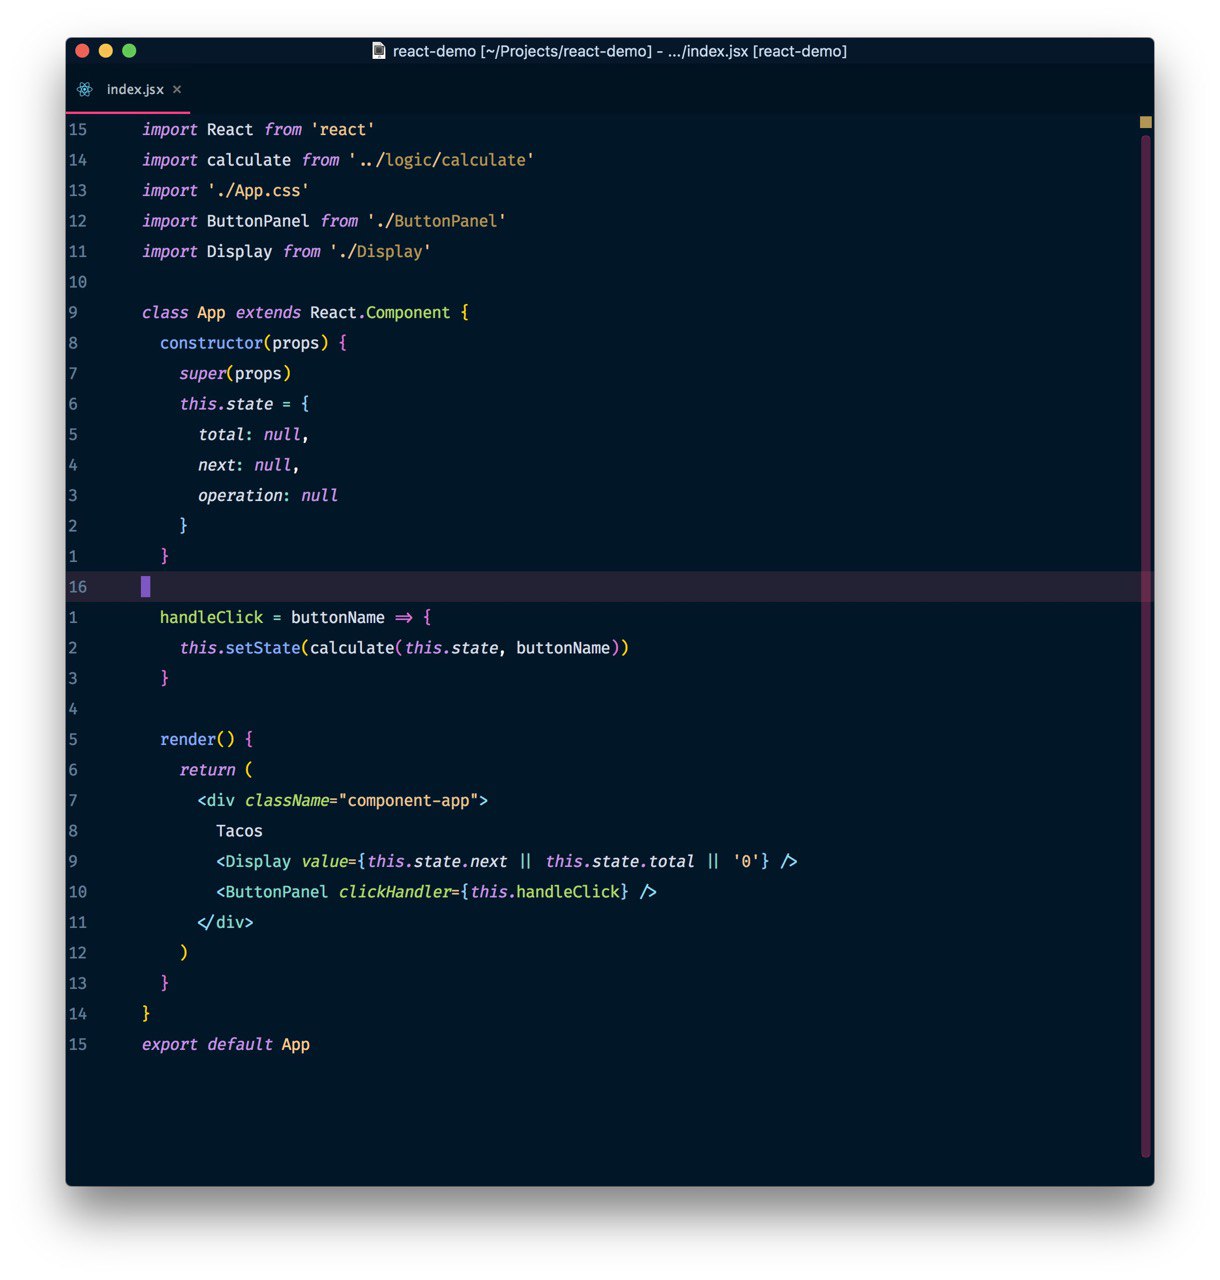Click the '<Display value=' JSX line
1220x1280 pixels.
(x=506, y=862)
